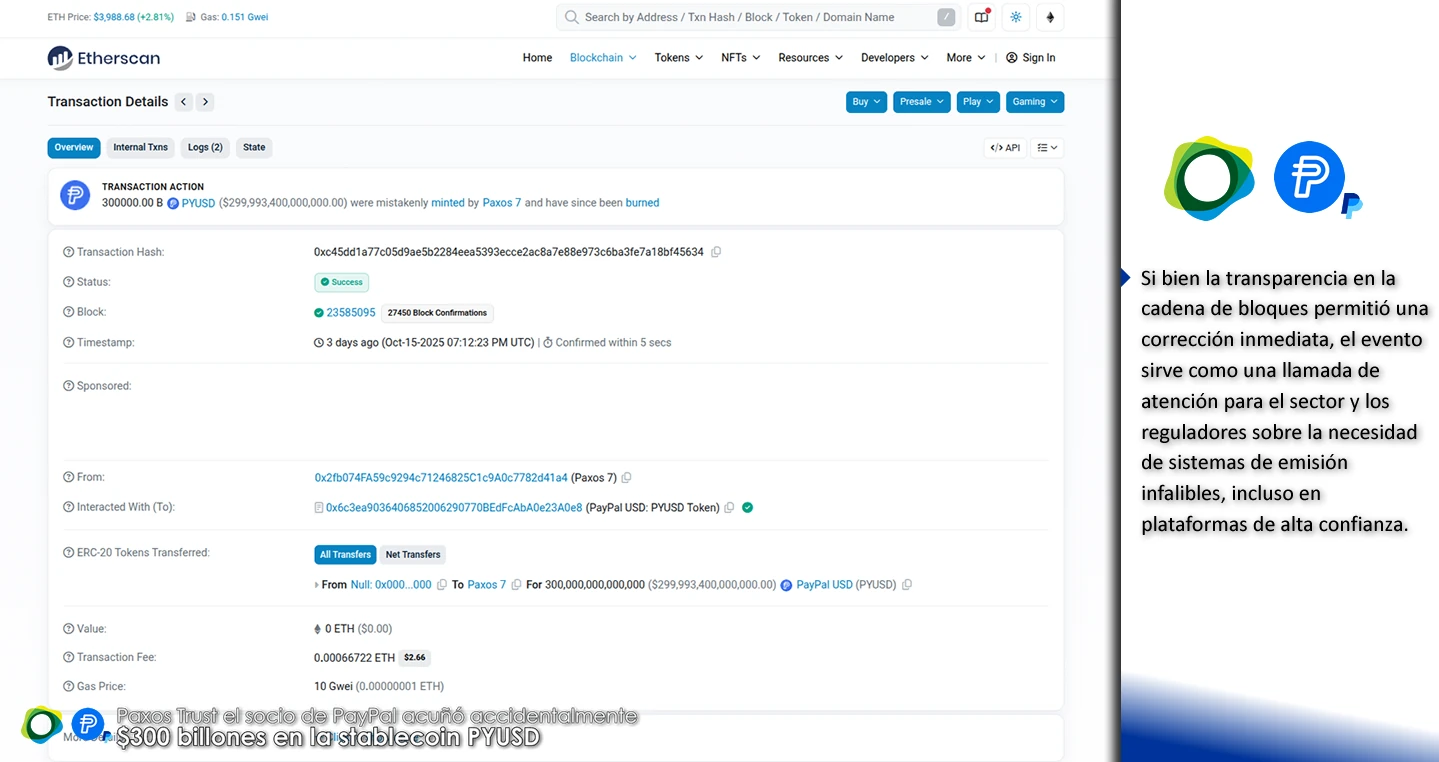Switch to Net Transfers view
This screenshot has width=1439, height=762.
click(x=412, y=554)
